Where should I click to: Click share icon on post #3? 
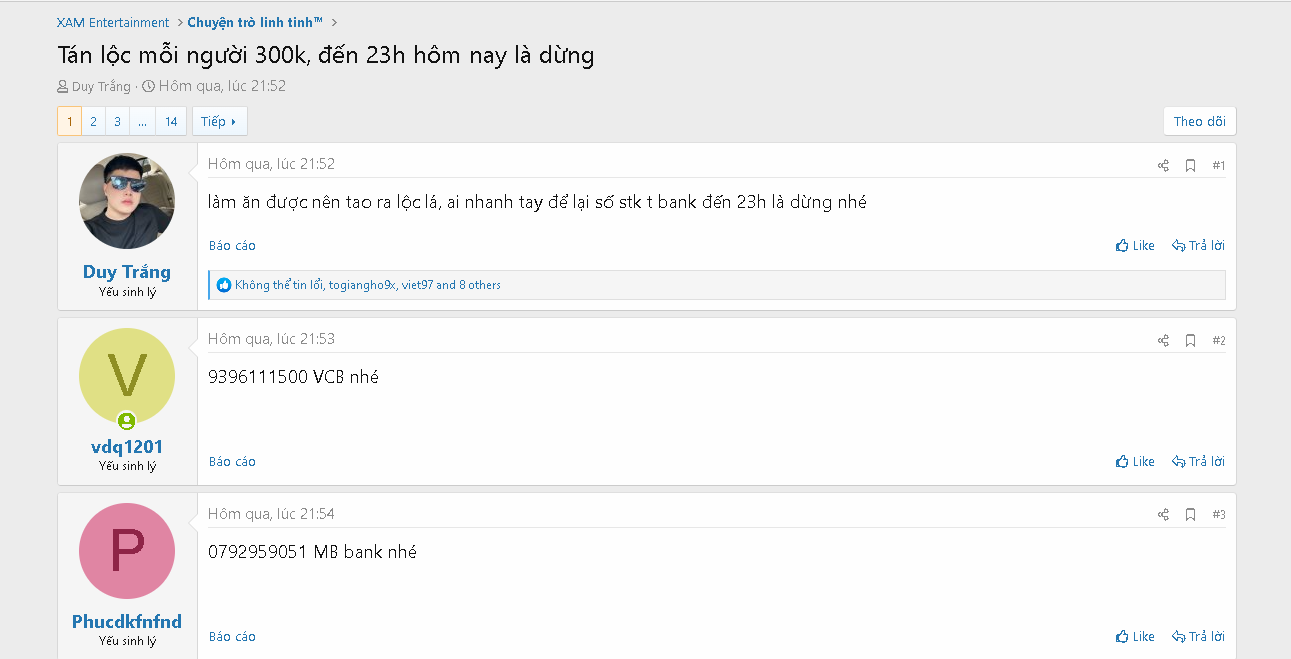(1163, 515)
